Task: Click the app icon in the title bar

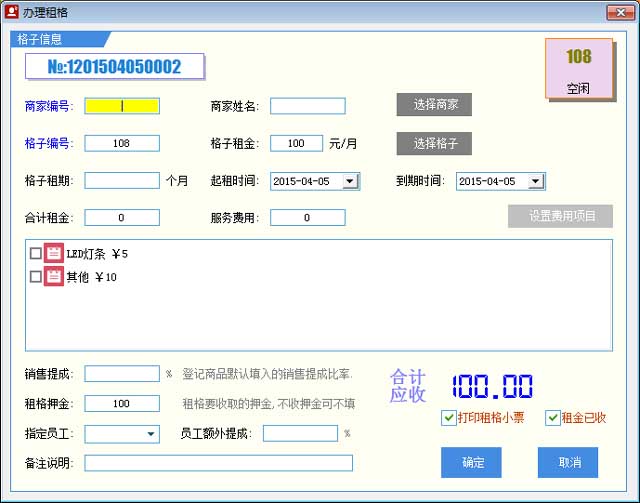Action: coord(11,11)
